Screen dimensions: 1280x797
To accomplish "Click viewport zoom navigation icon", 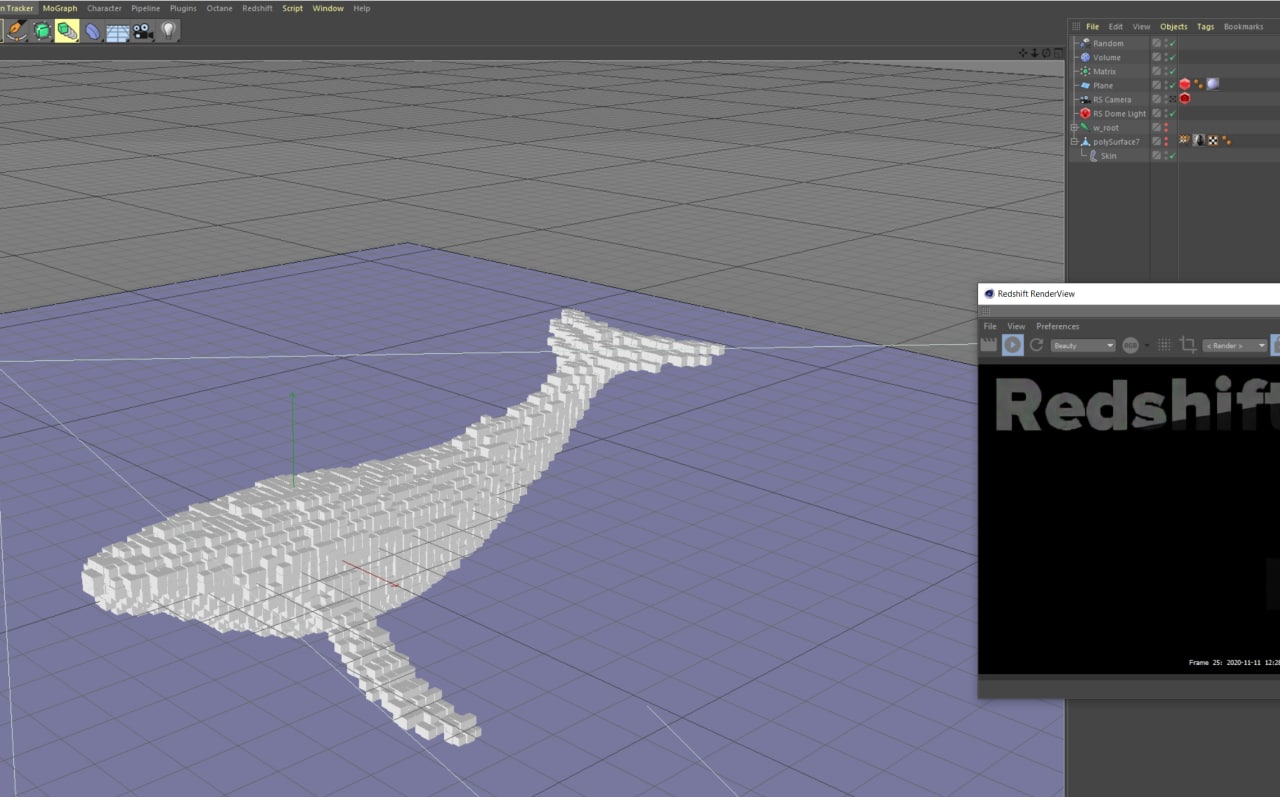I will (x=1034, y=53).
